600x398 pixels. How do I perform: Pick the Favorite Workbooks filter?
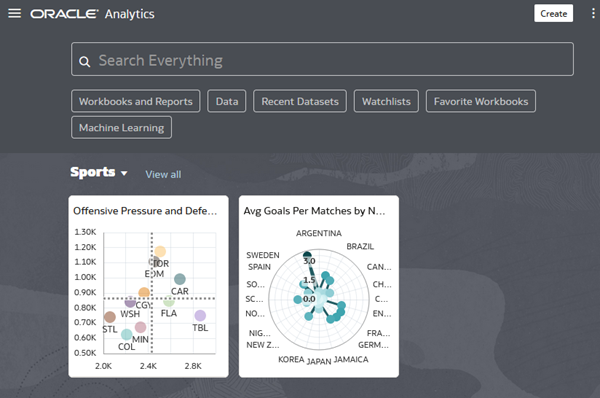pyautogui.click(x=481, y=101)
